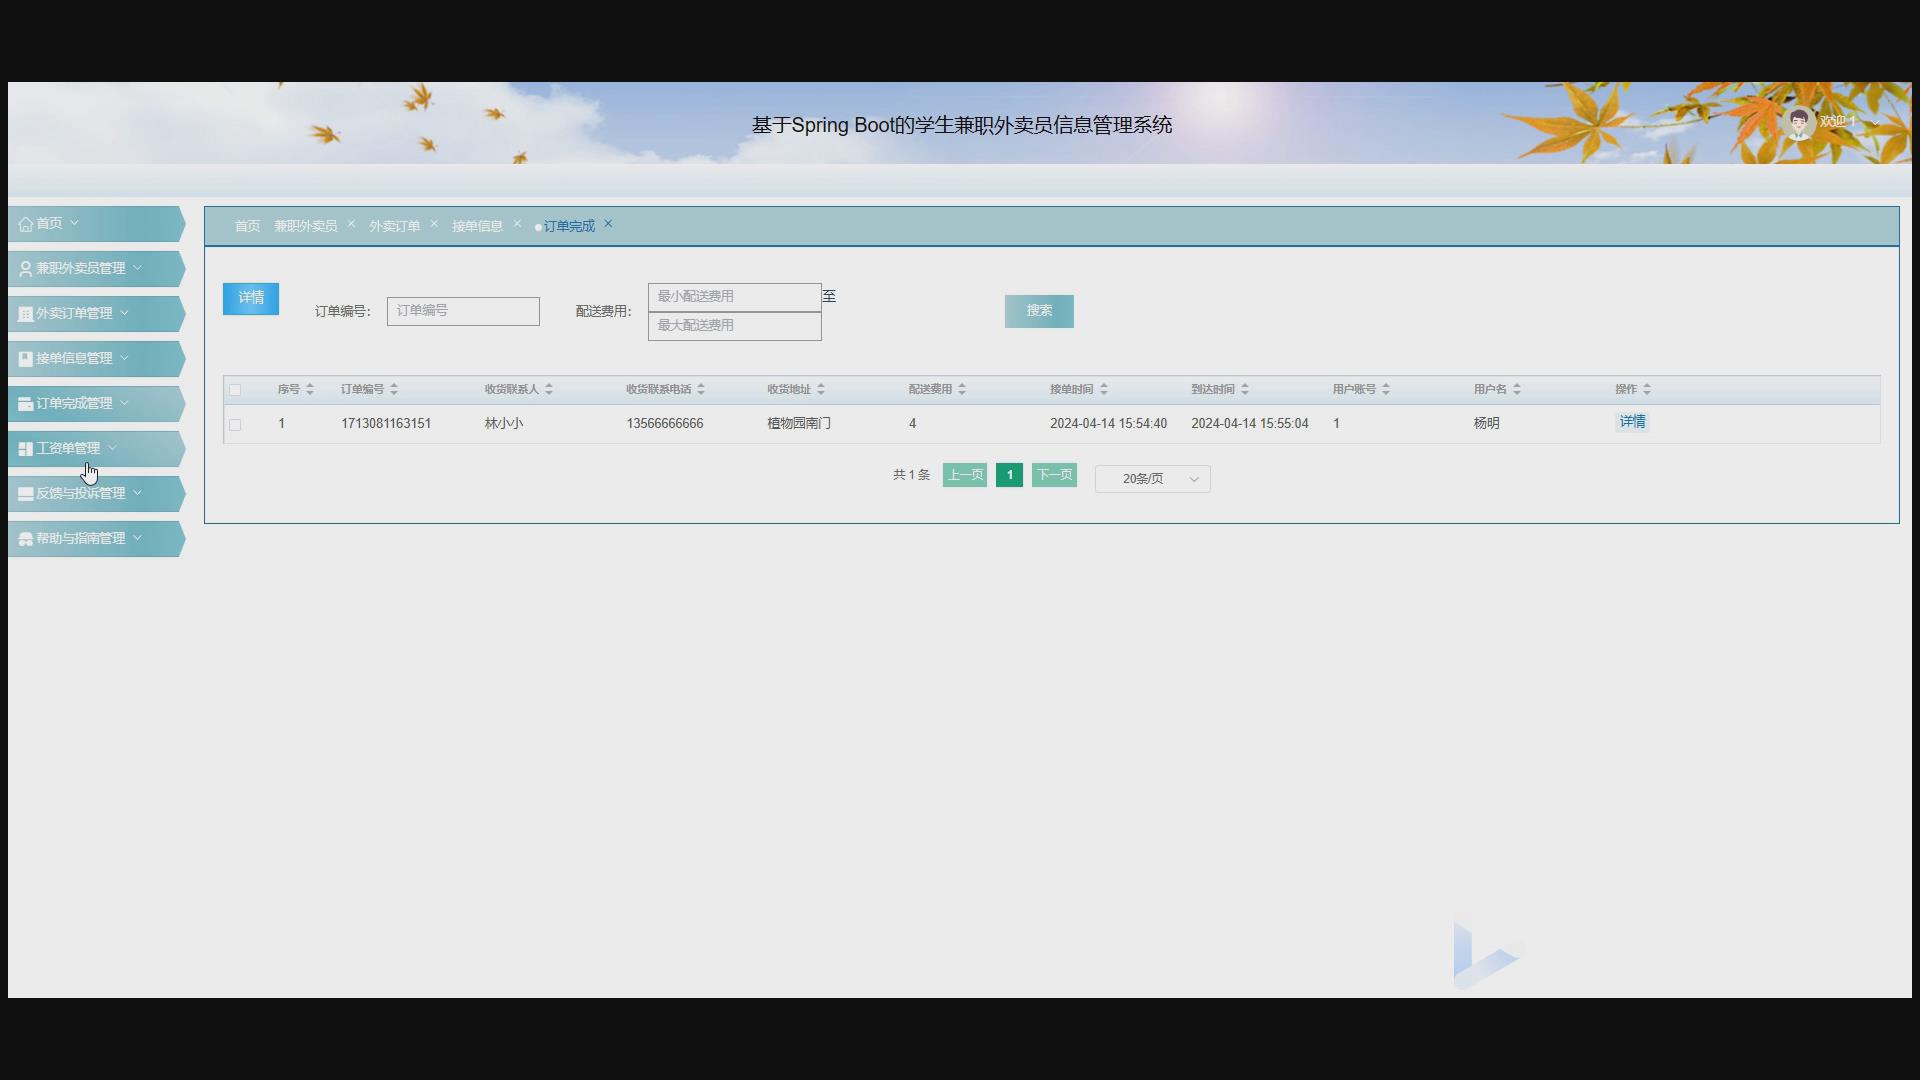Click the 反馈与投诉管理 sidebar icon

coord(24,493)
